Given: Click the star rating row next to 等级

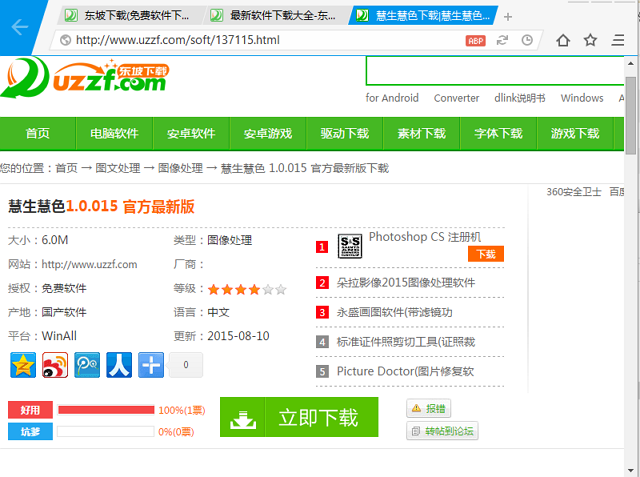Looking at the screenshot, I should [247, 289].
